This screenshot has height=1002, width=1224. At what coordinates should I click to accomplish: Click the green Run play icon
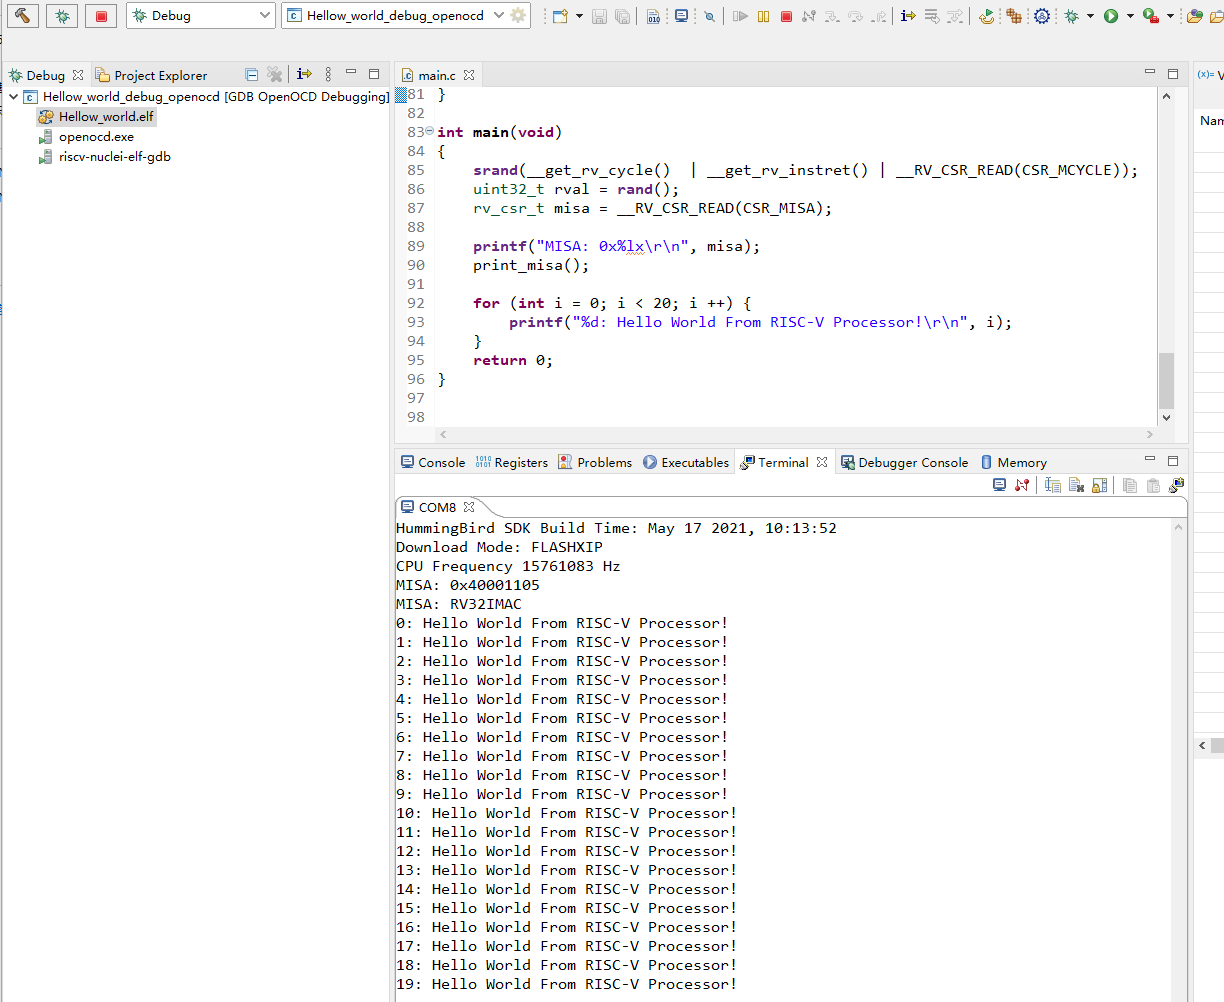click(x=1111, y=16)
